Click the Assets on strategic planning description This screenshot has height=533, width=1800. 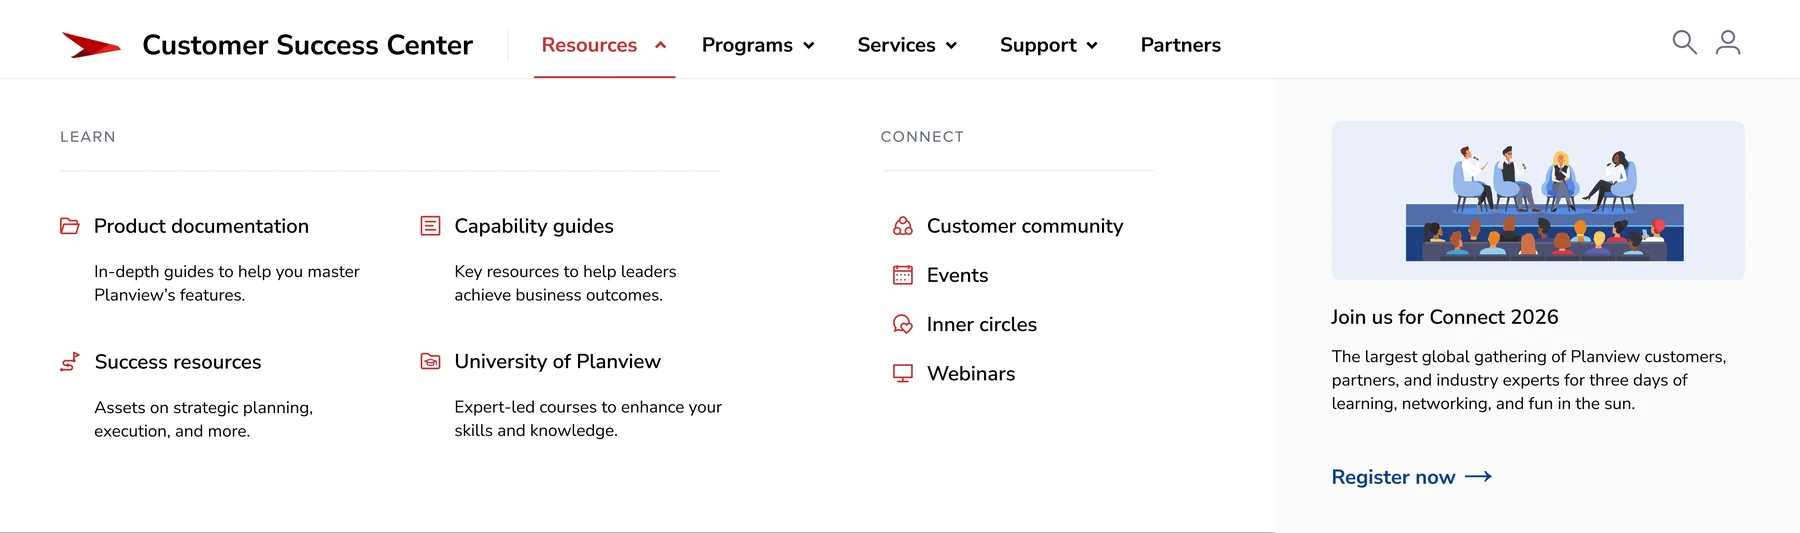click(203, 419)
